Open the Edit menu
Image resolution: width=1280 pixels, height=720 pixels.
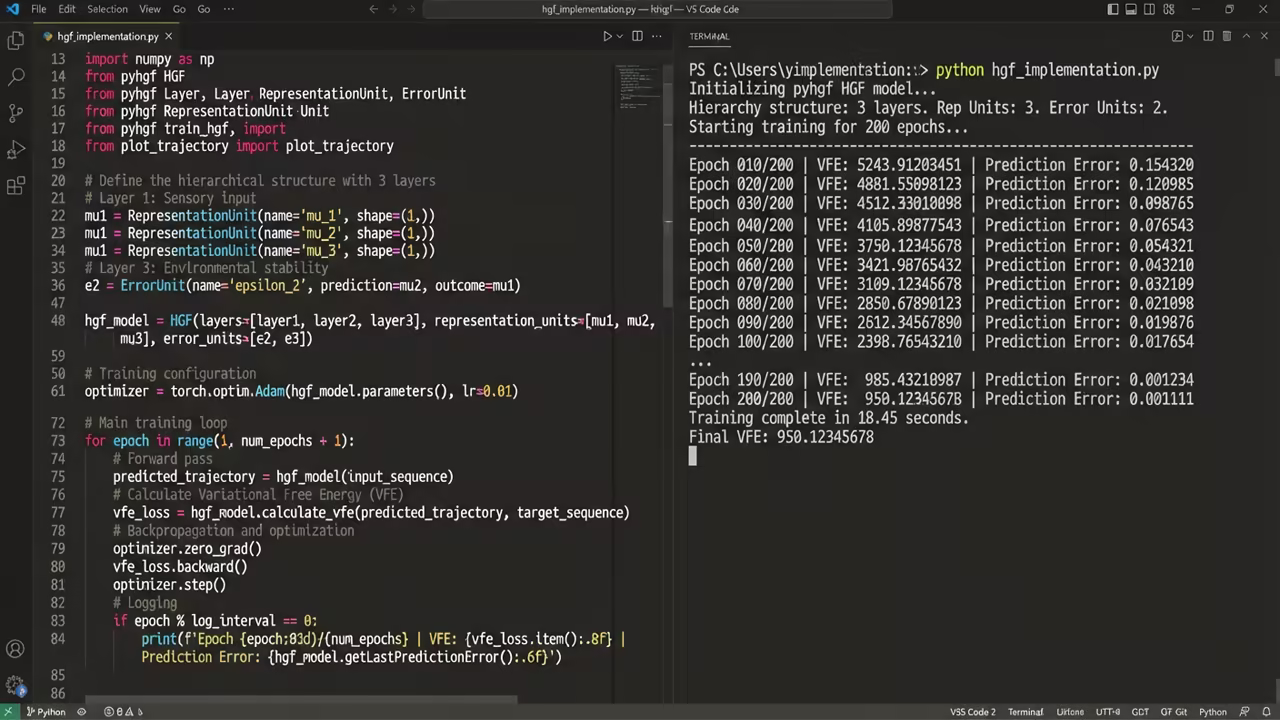point(66,9)
